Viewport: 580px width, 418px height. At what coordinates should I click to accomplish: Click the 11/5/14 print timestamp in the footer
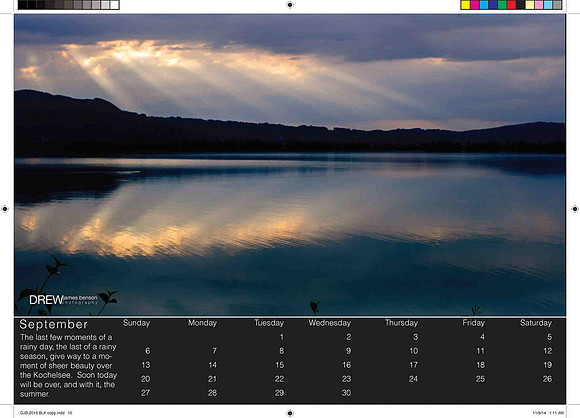click(548, 413)
